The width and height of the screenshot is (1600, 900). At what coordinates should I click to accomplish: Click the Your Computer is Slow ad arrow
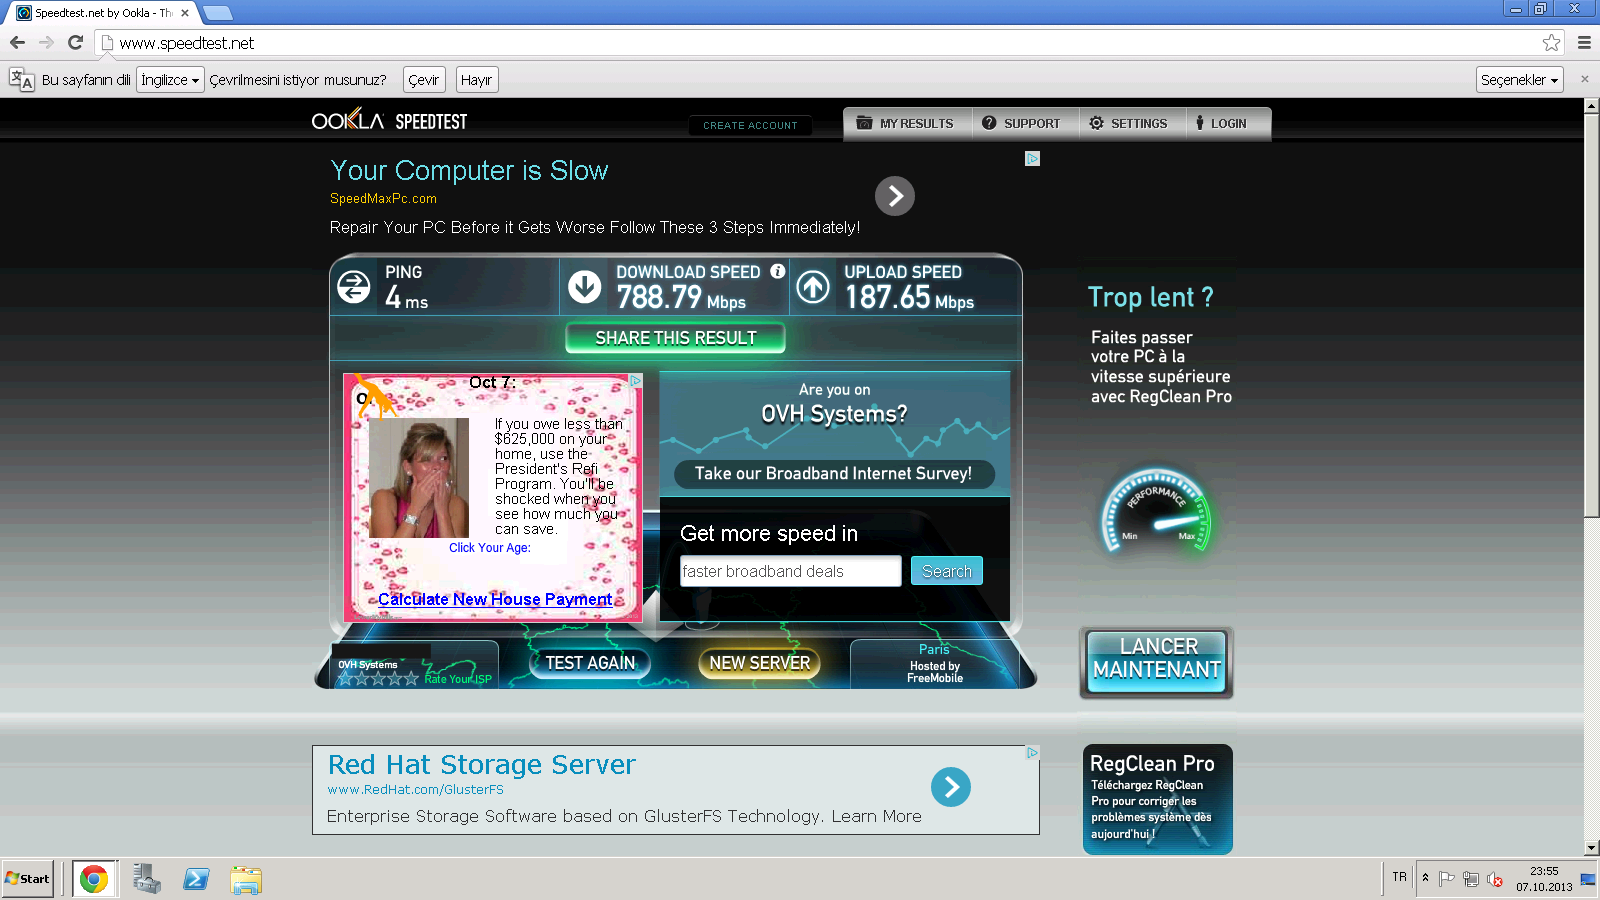pos(895,196)
